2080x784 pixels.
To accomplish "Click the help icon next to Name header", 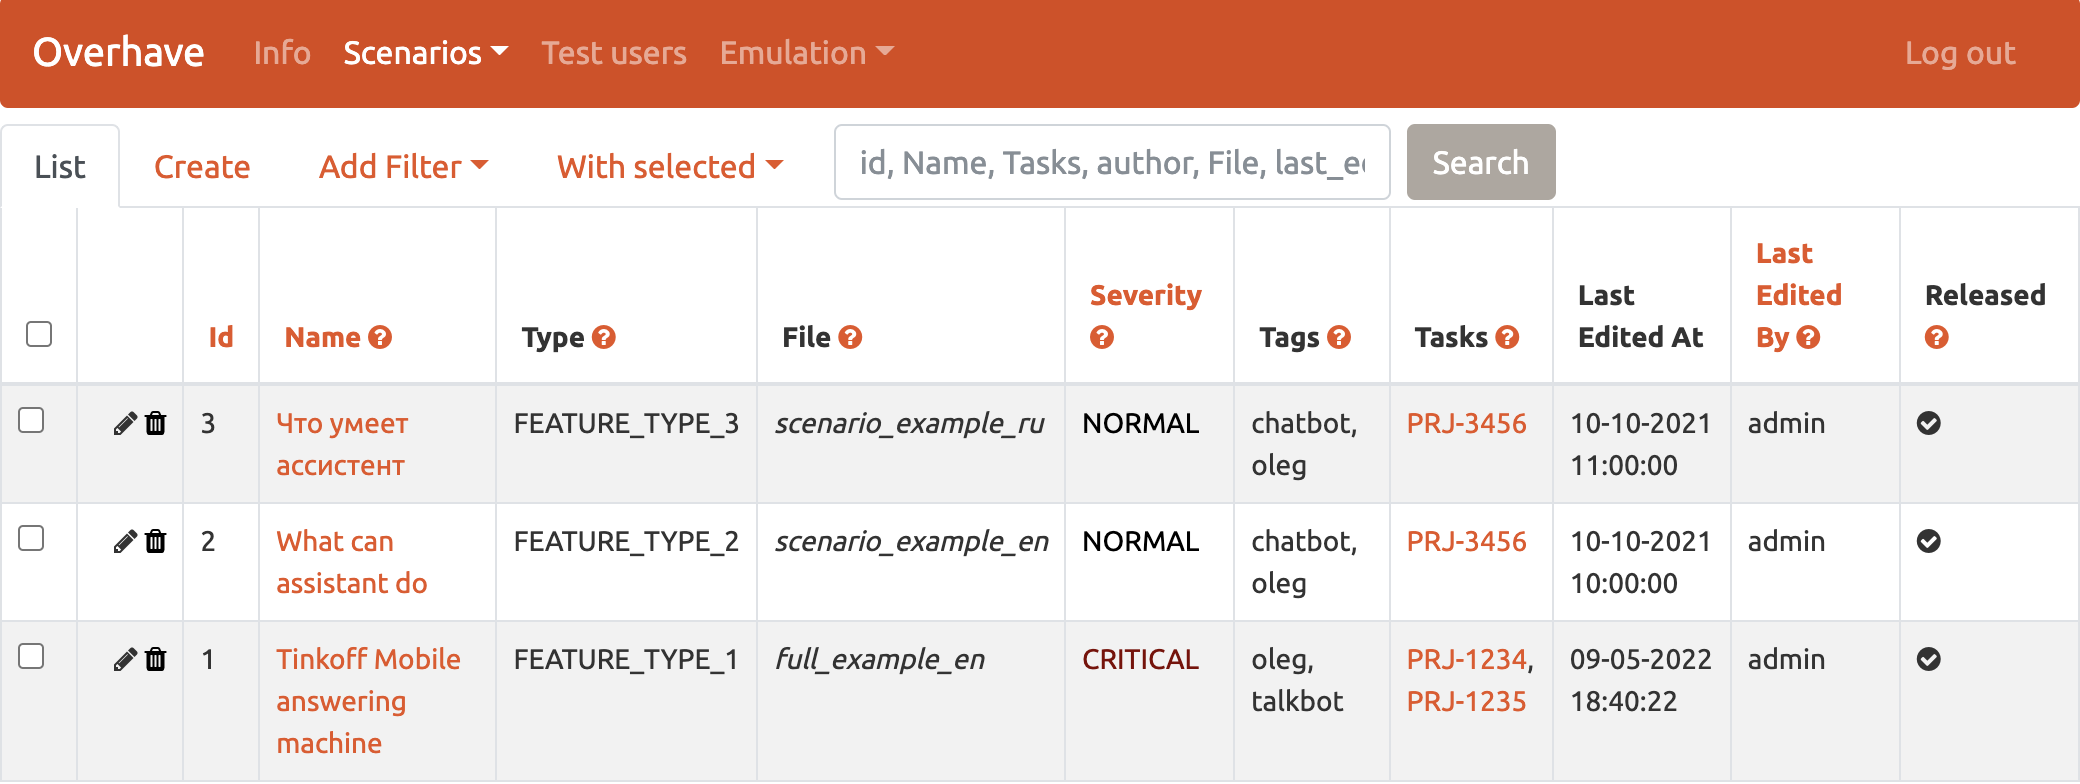I will tap(380, 337).
